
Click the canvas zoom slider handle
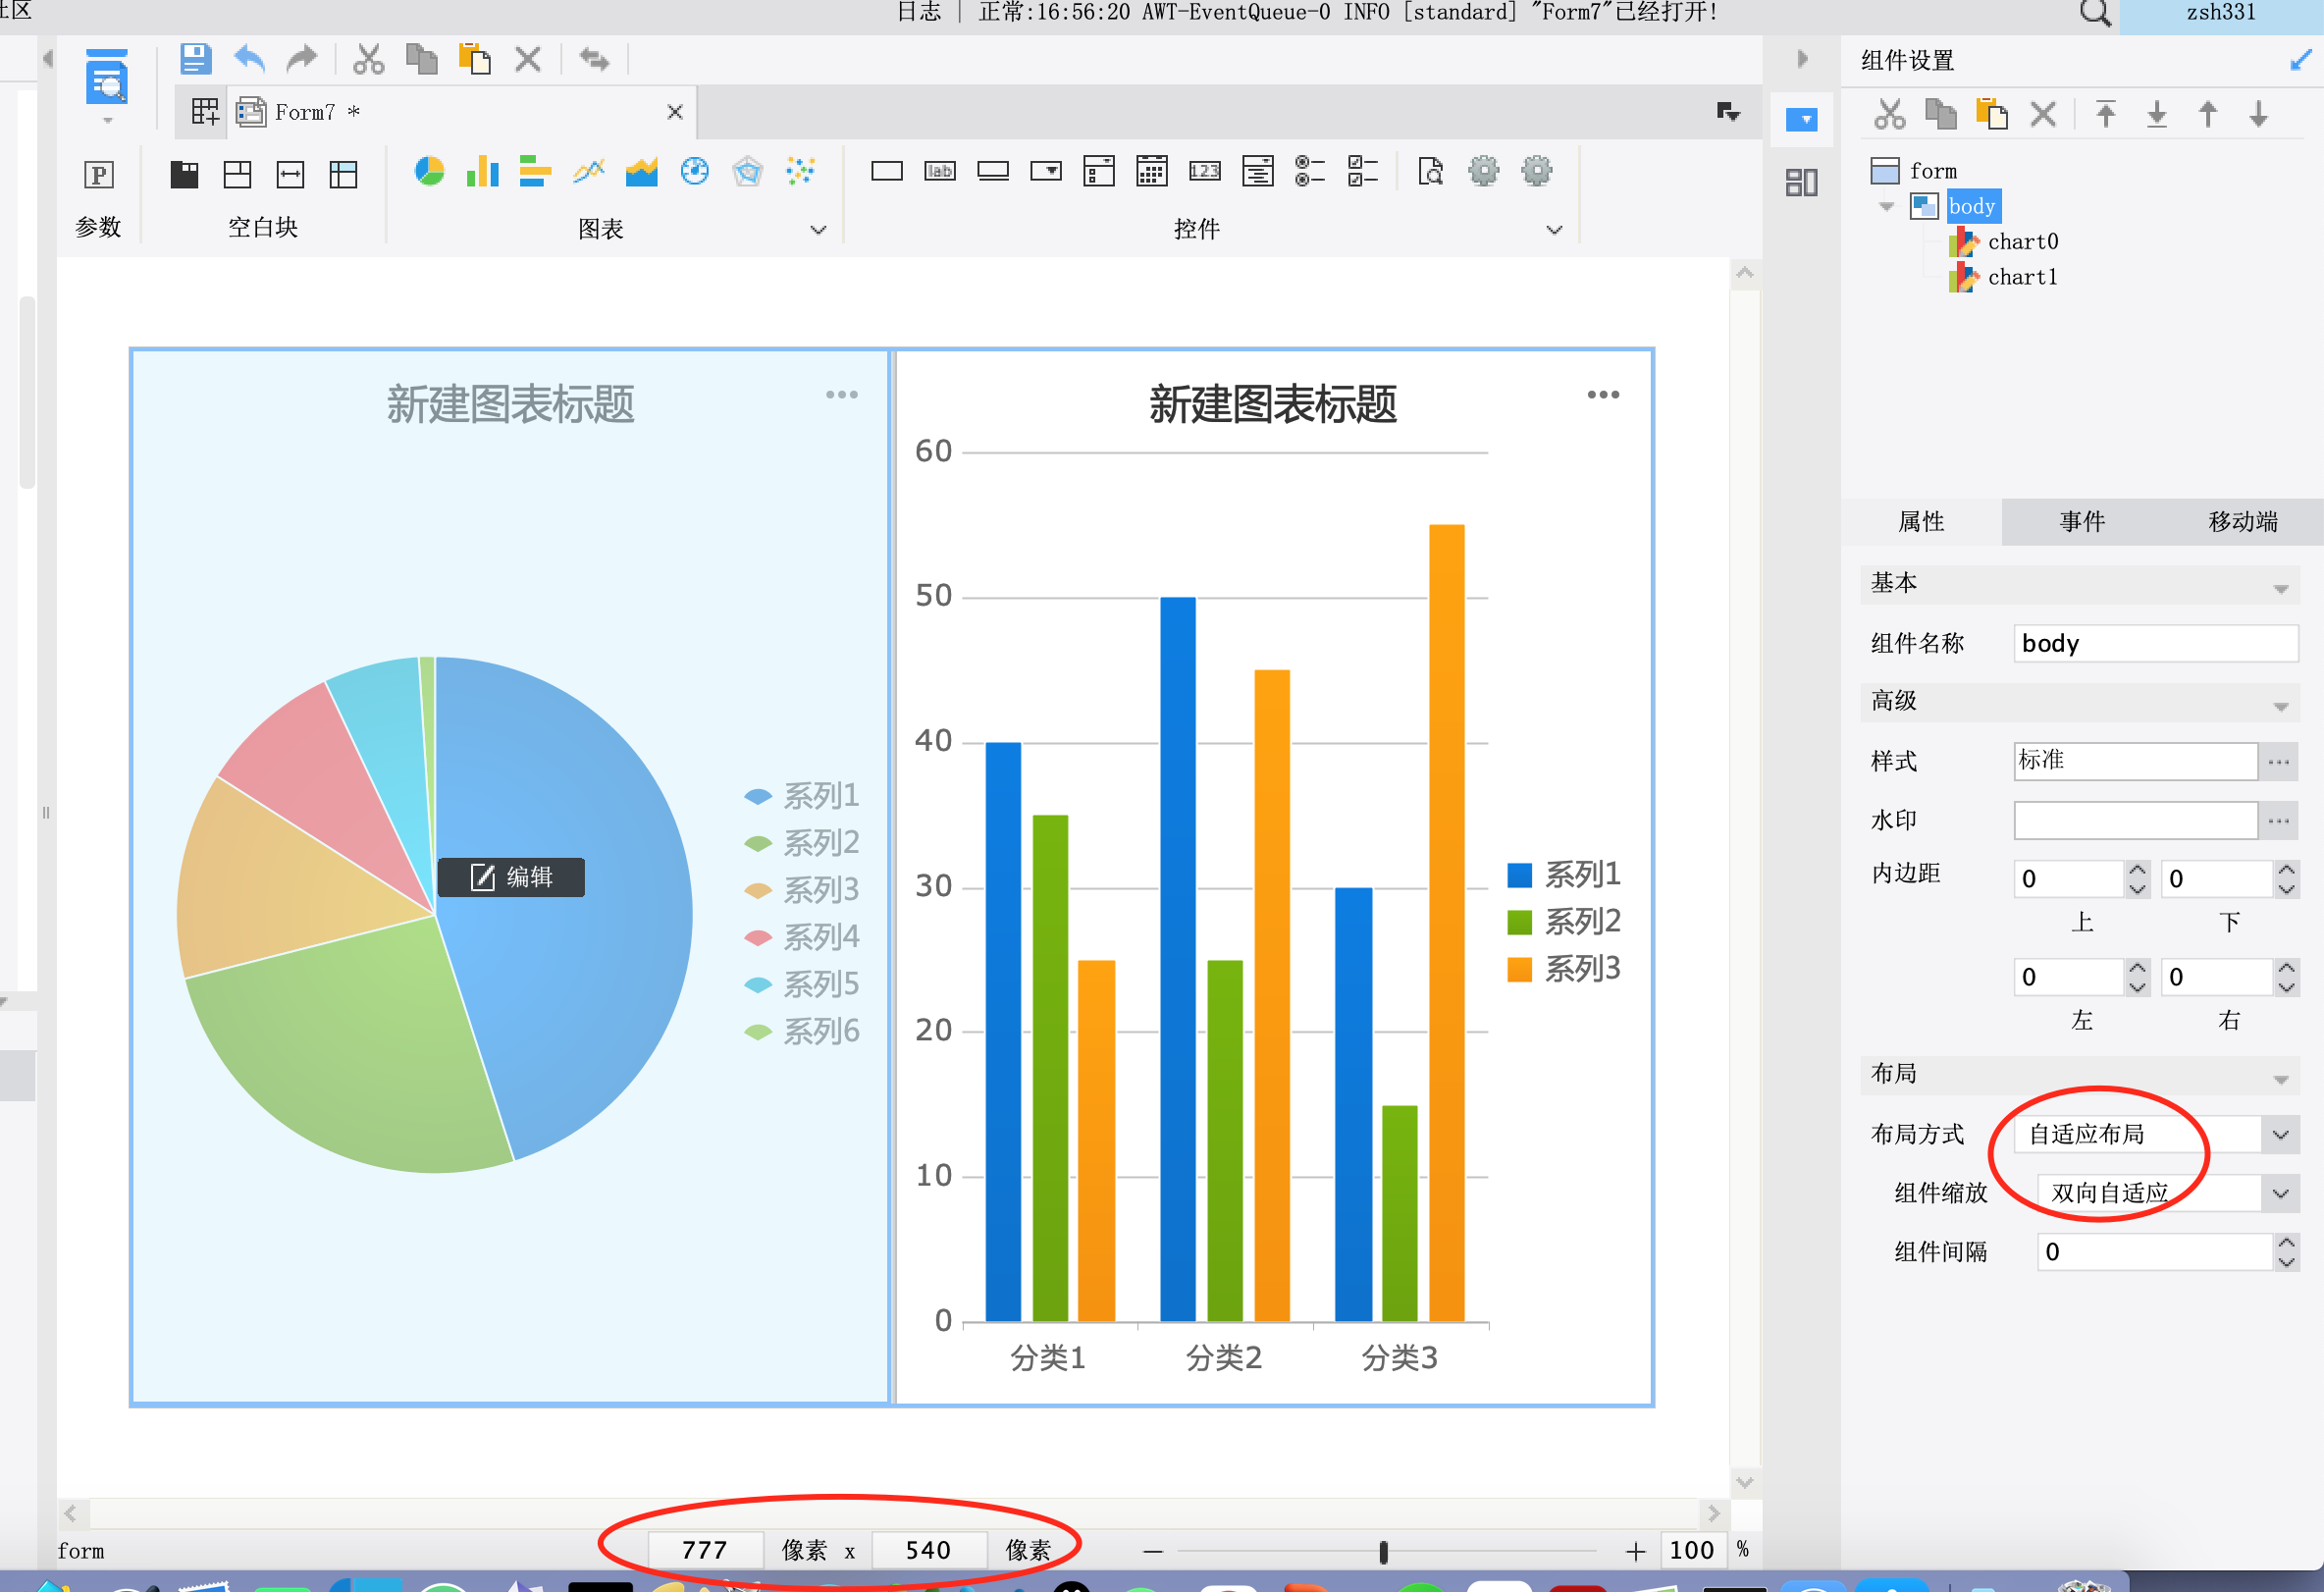point(1384,1551)
